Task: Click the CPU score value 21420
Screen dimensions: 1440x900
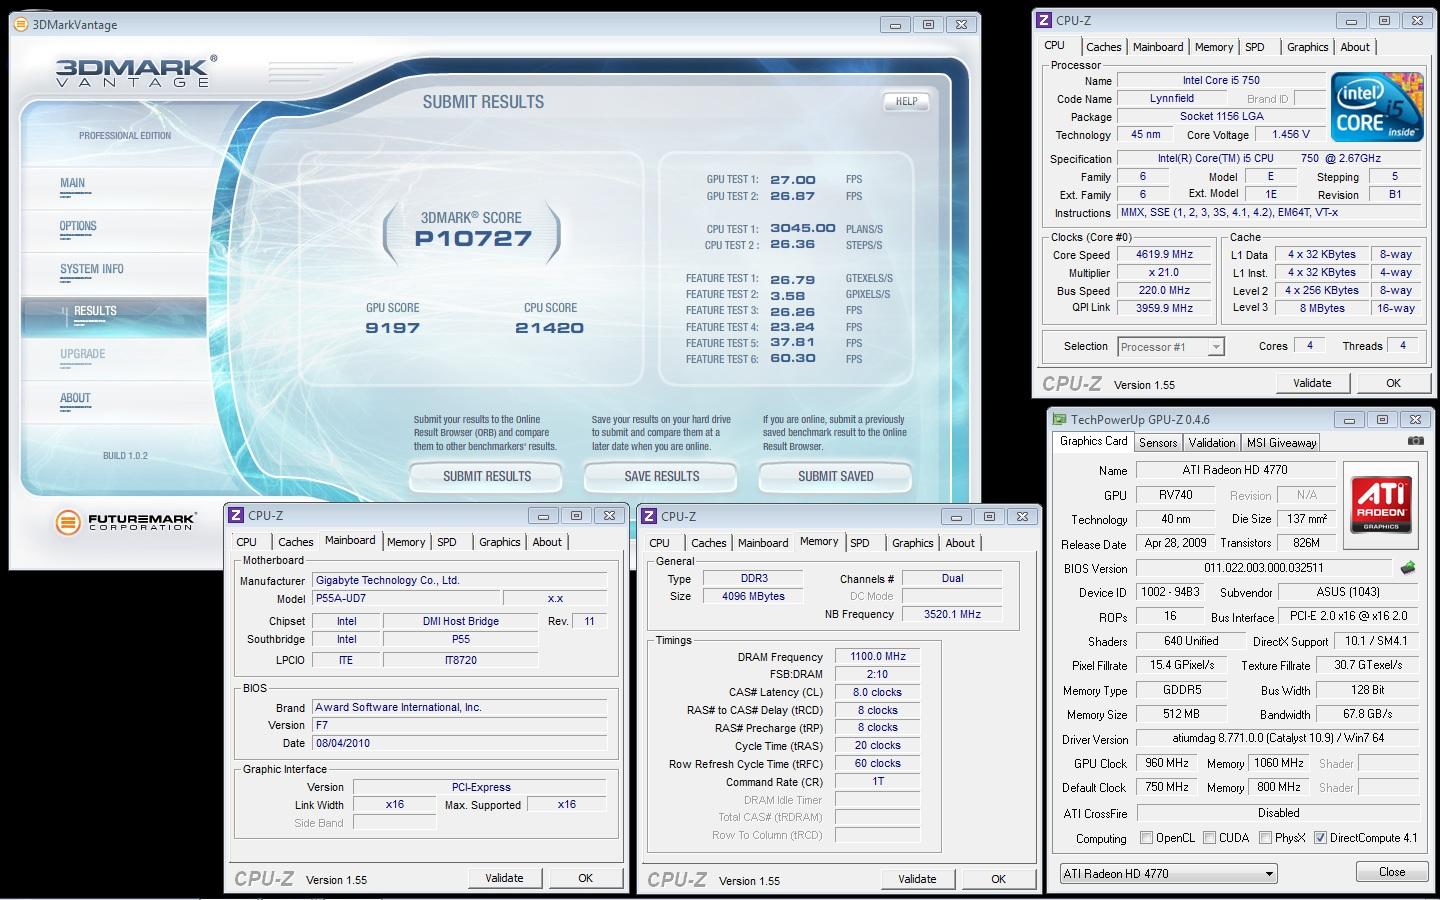Action: coord(549,328)
